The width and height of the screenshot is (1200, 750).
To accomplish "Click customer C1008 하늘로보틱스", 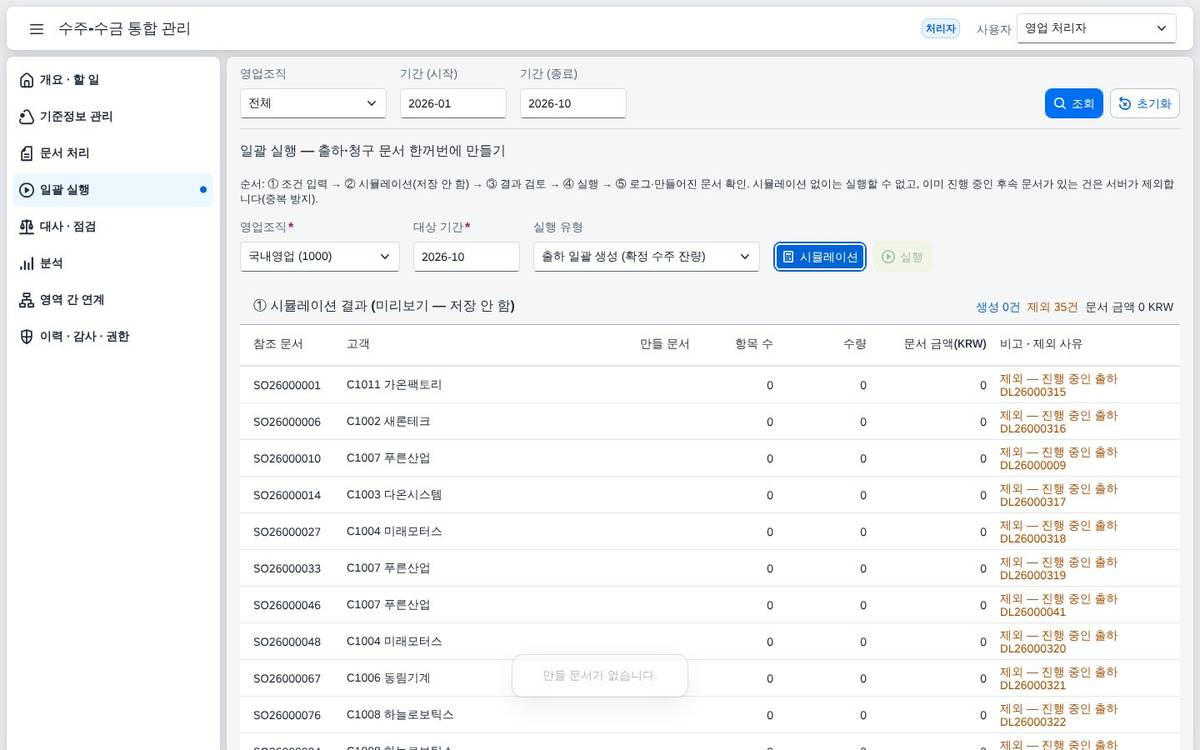I will (400, 715).
